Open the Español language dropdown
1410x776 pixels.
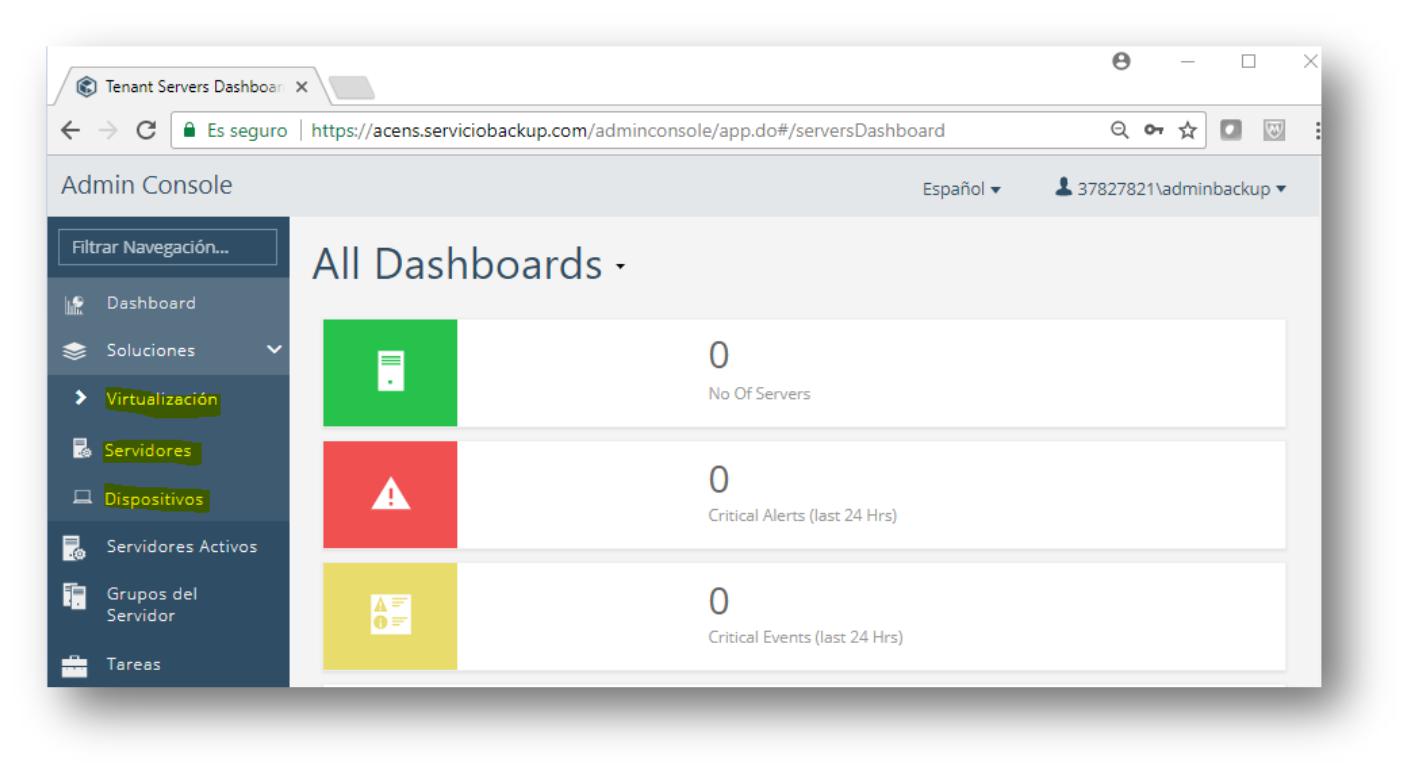[962, 189]
